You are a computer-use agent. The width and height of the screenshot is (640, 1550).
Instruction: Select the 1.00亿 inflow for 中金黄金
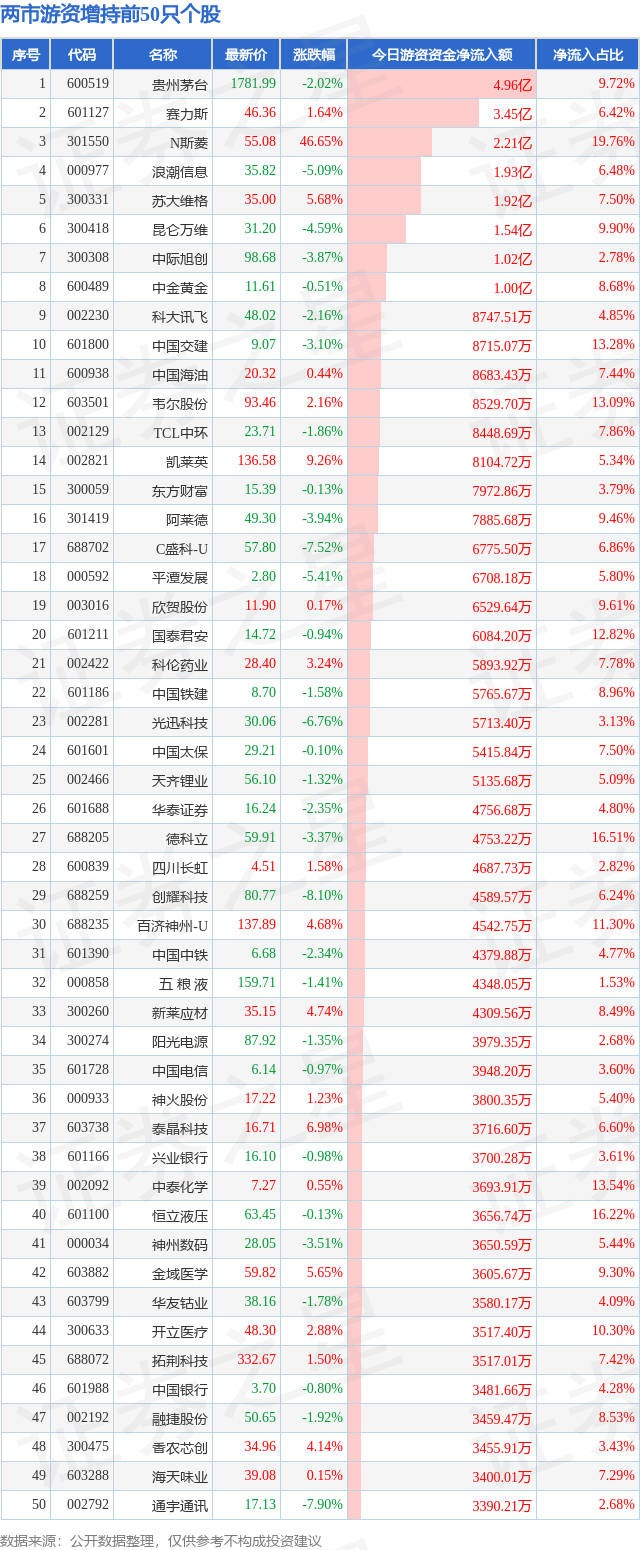[x=513, y=288]
